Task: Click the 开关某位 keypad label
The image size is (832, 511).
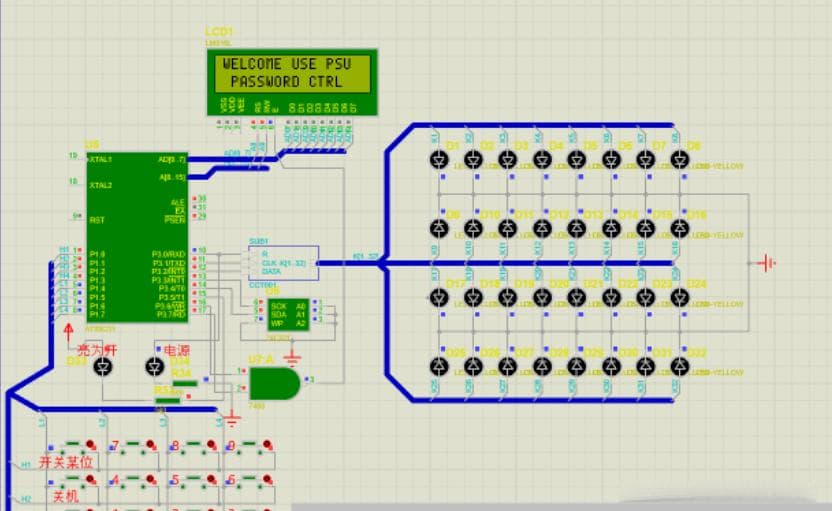Action: 66,462
